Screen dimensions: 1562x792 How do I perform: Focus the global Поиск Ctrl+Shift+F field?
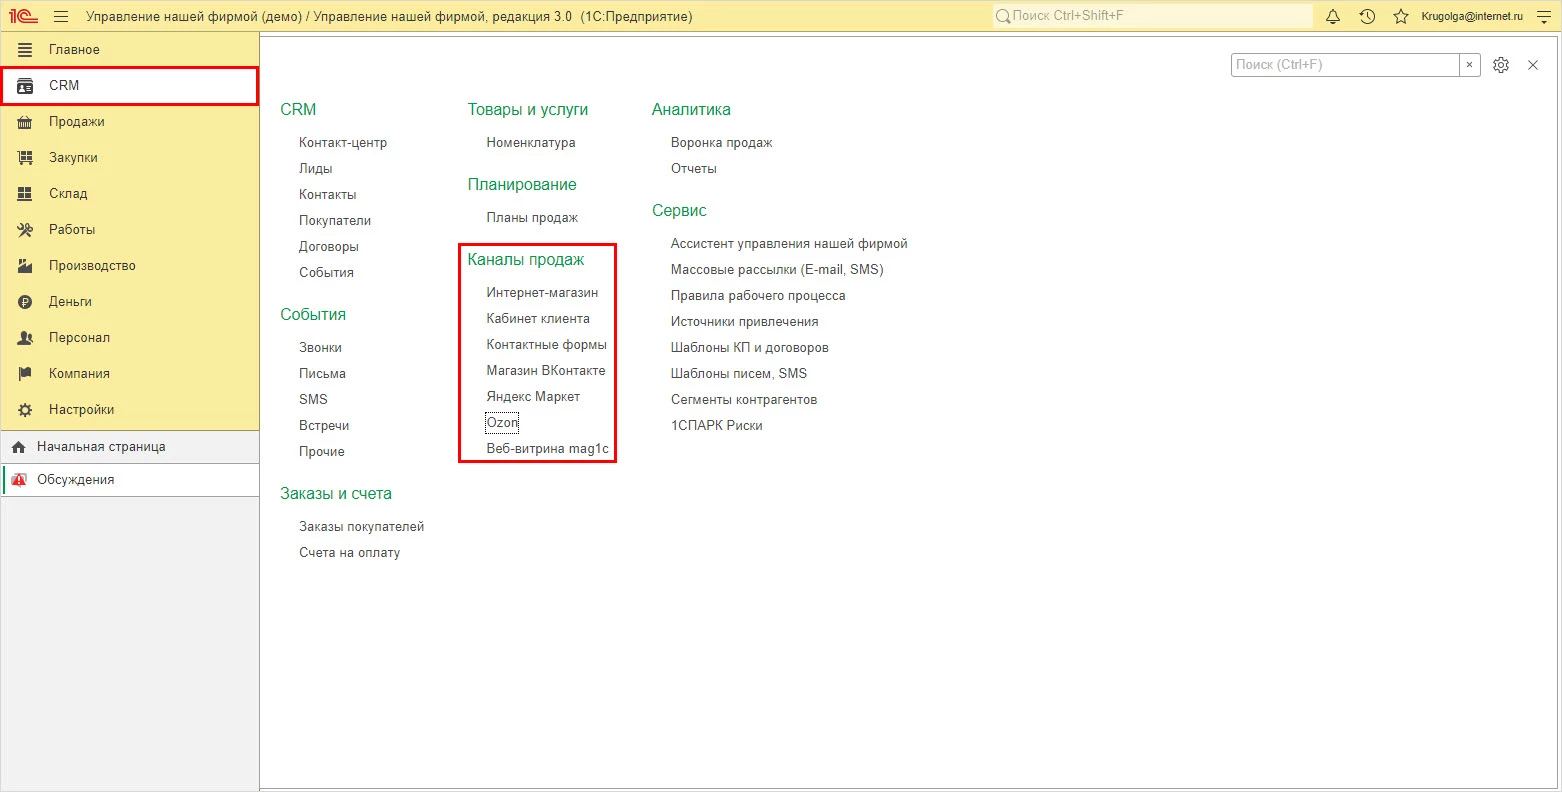point(1153,17)
